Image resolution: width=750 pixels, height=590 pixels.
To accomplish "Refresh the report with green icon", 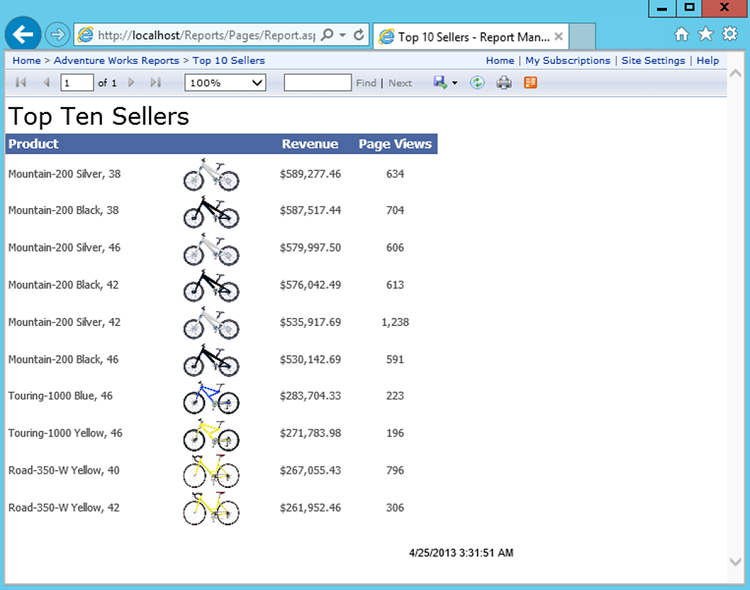I will pos(477,82).
